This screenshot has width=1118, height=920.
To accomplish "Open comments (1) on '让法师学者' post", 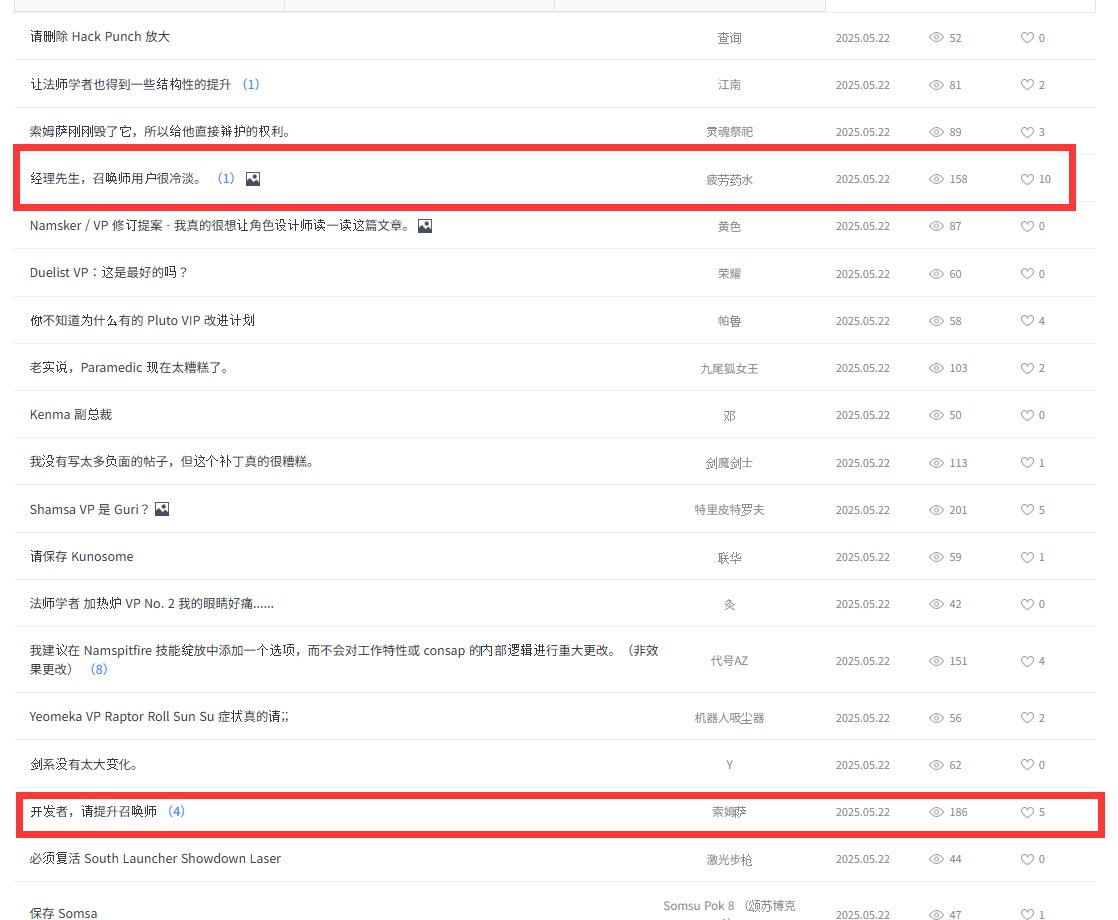I will point(251,84).
